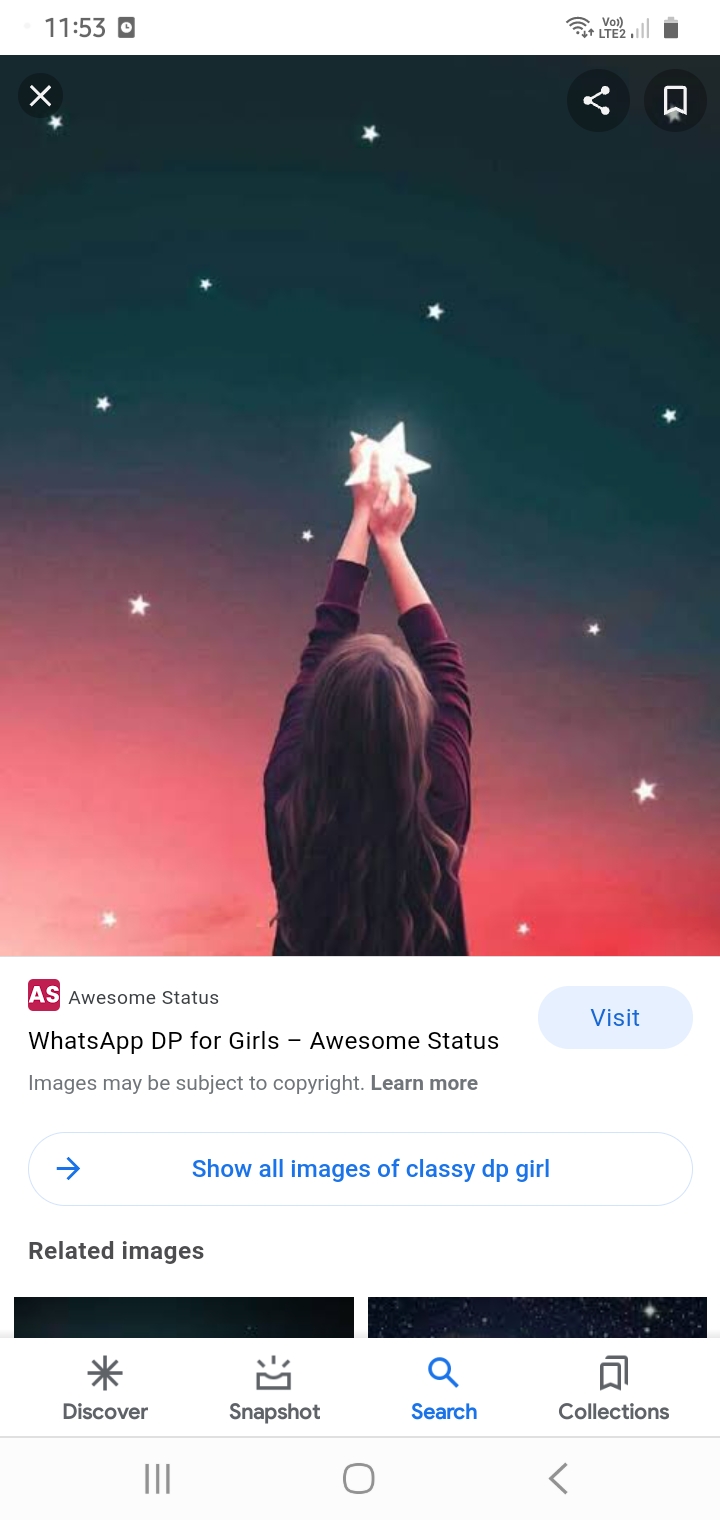Image resolution: width=720 pixels, height=1520 pixels.
Task: Show all images of classy dp girl
Action: [360, 1169]
